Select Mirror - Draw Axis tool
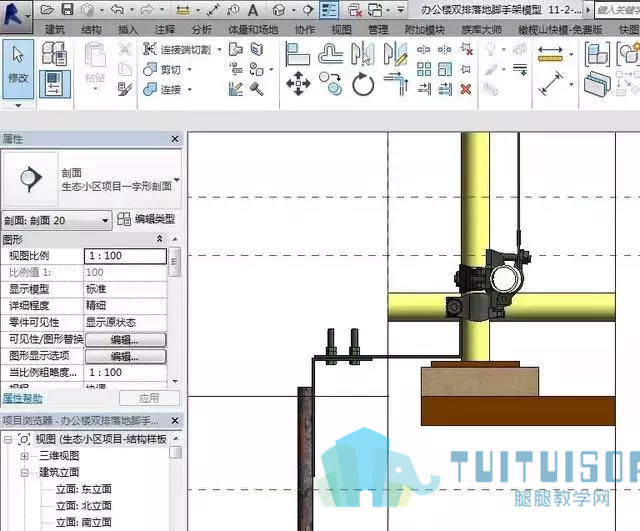The image size is (640, 531). click(396, 54)
